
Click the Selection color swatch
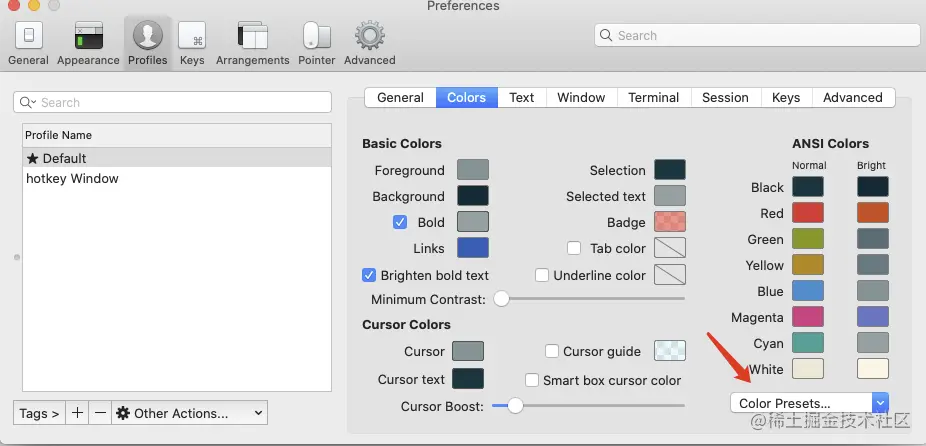tap(670, 170)
